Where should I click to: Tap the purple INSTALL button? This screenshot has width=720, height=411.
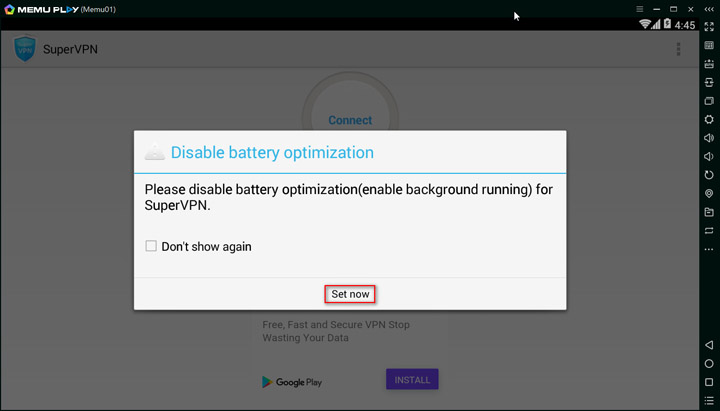pos(412,379)
